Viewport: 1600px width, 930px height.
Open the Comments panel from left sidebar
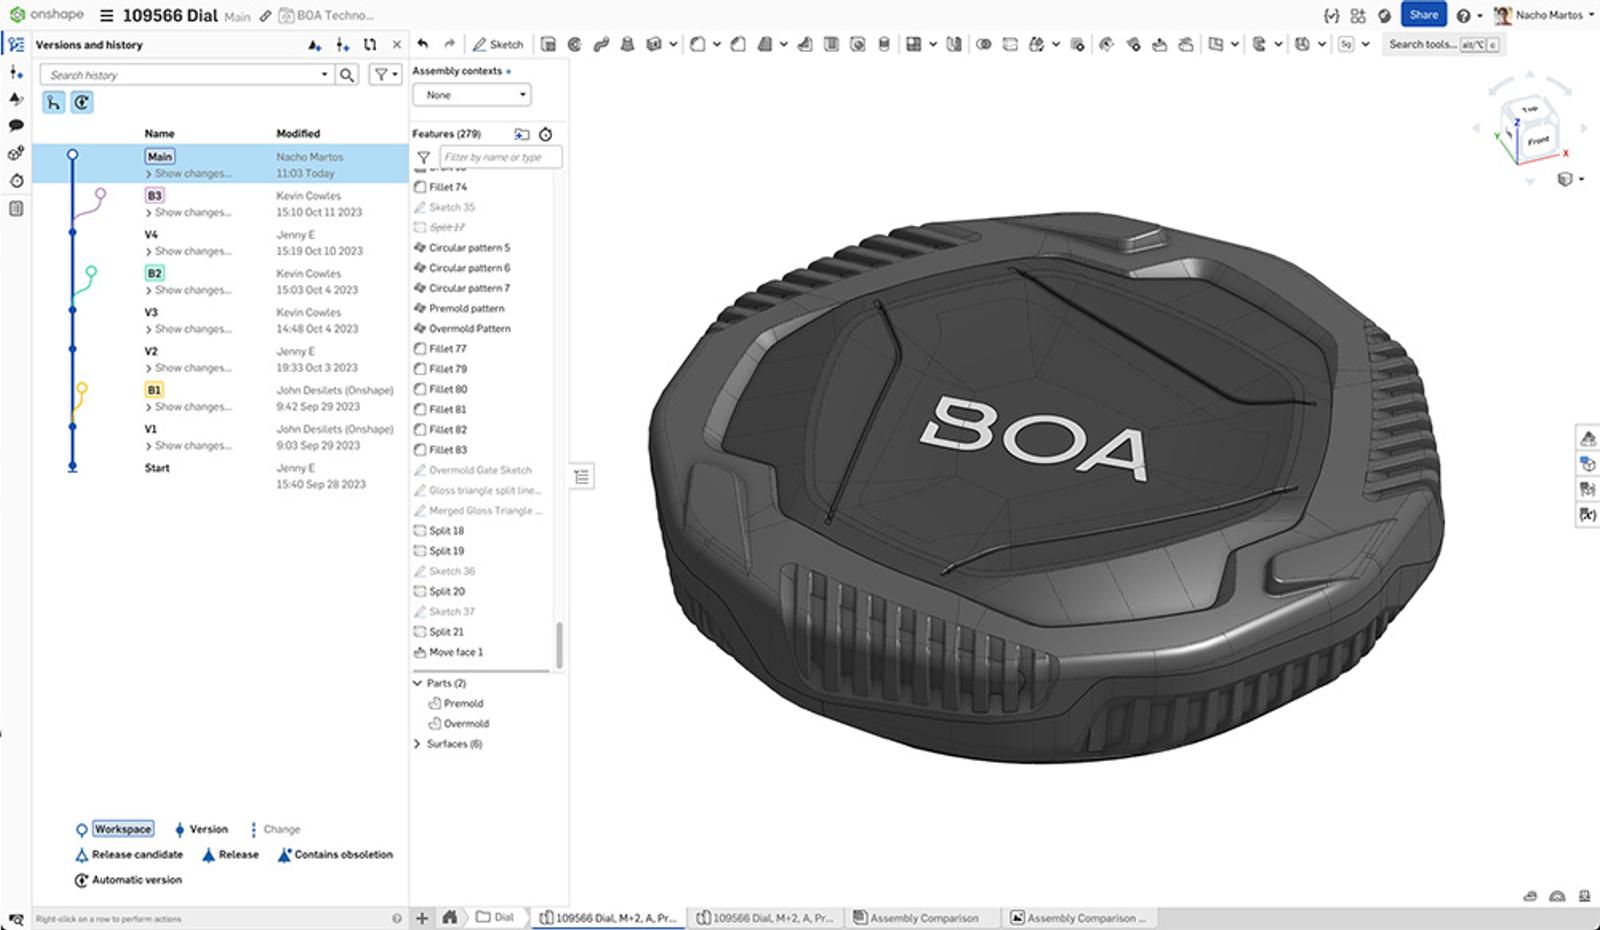(x=16, y=126)
